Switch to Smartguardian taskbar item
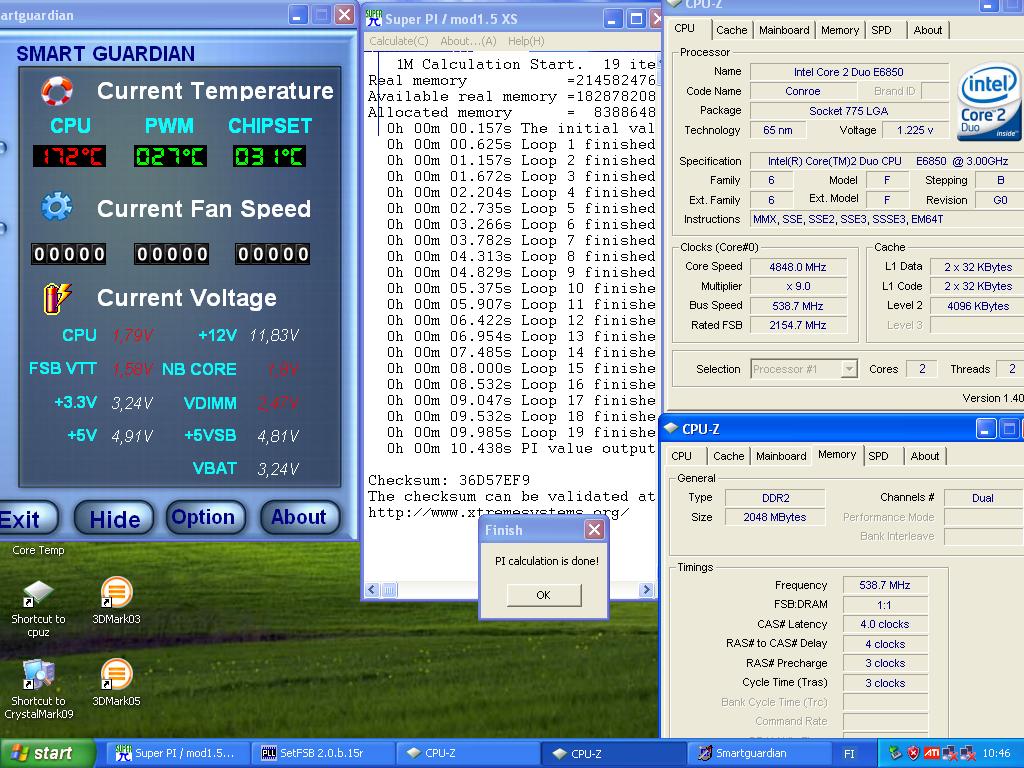This screenshot has height=768, width=1024. pyautogui.click(x=759, y=753)
